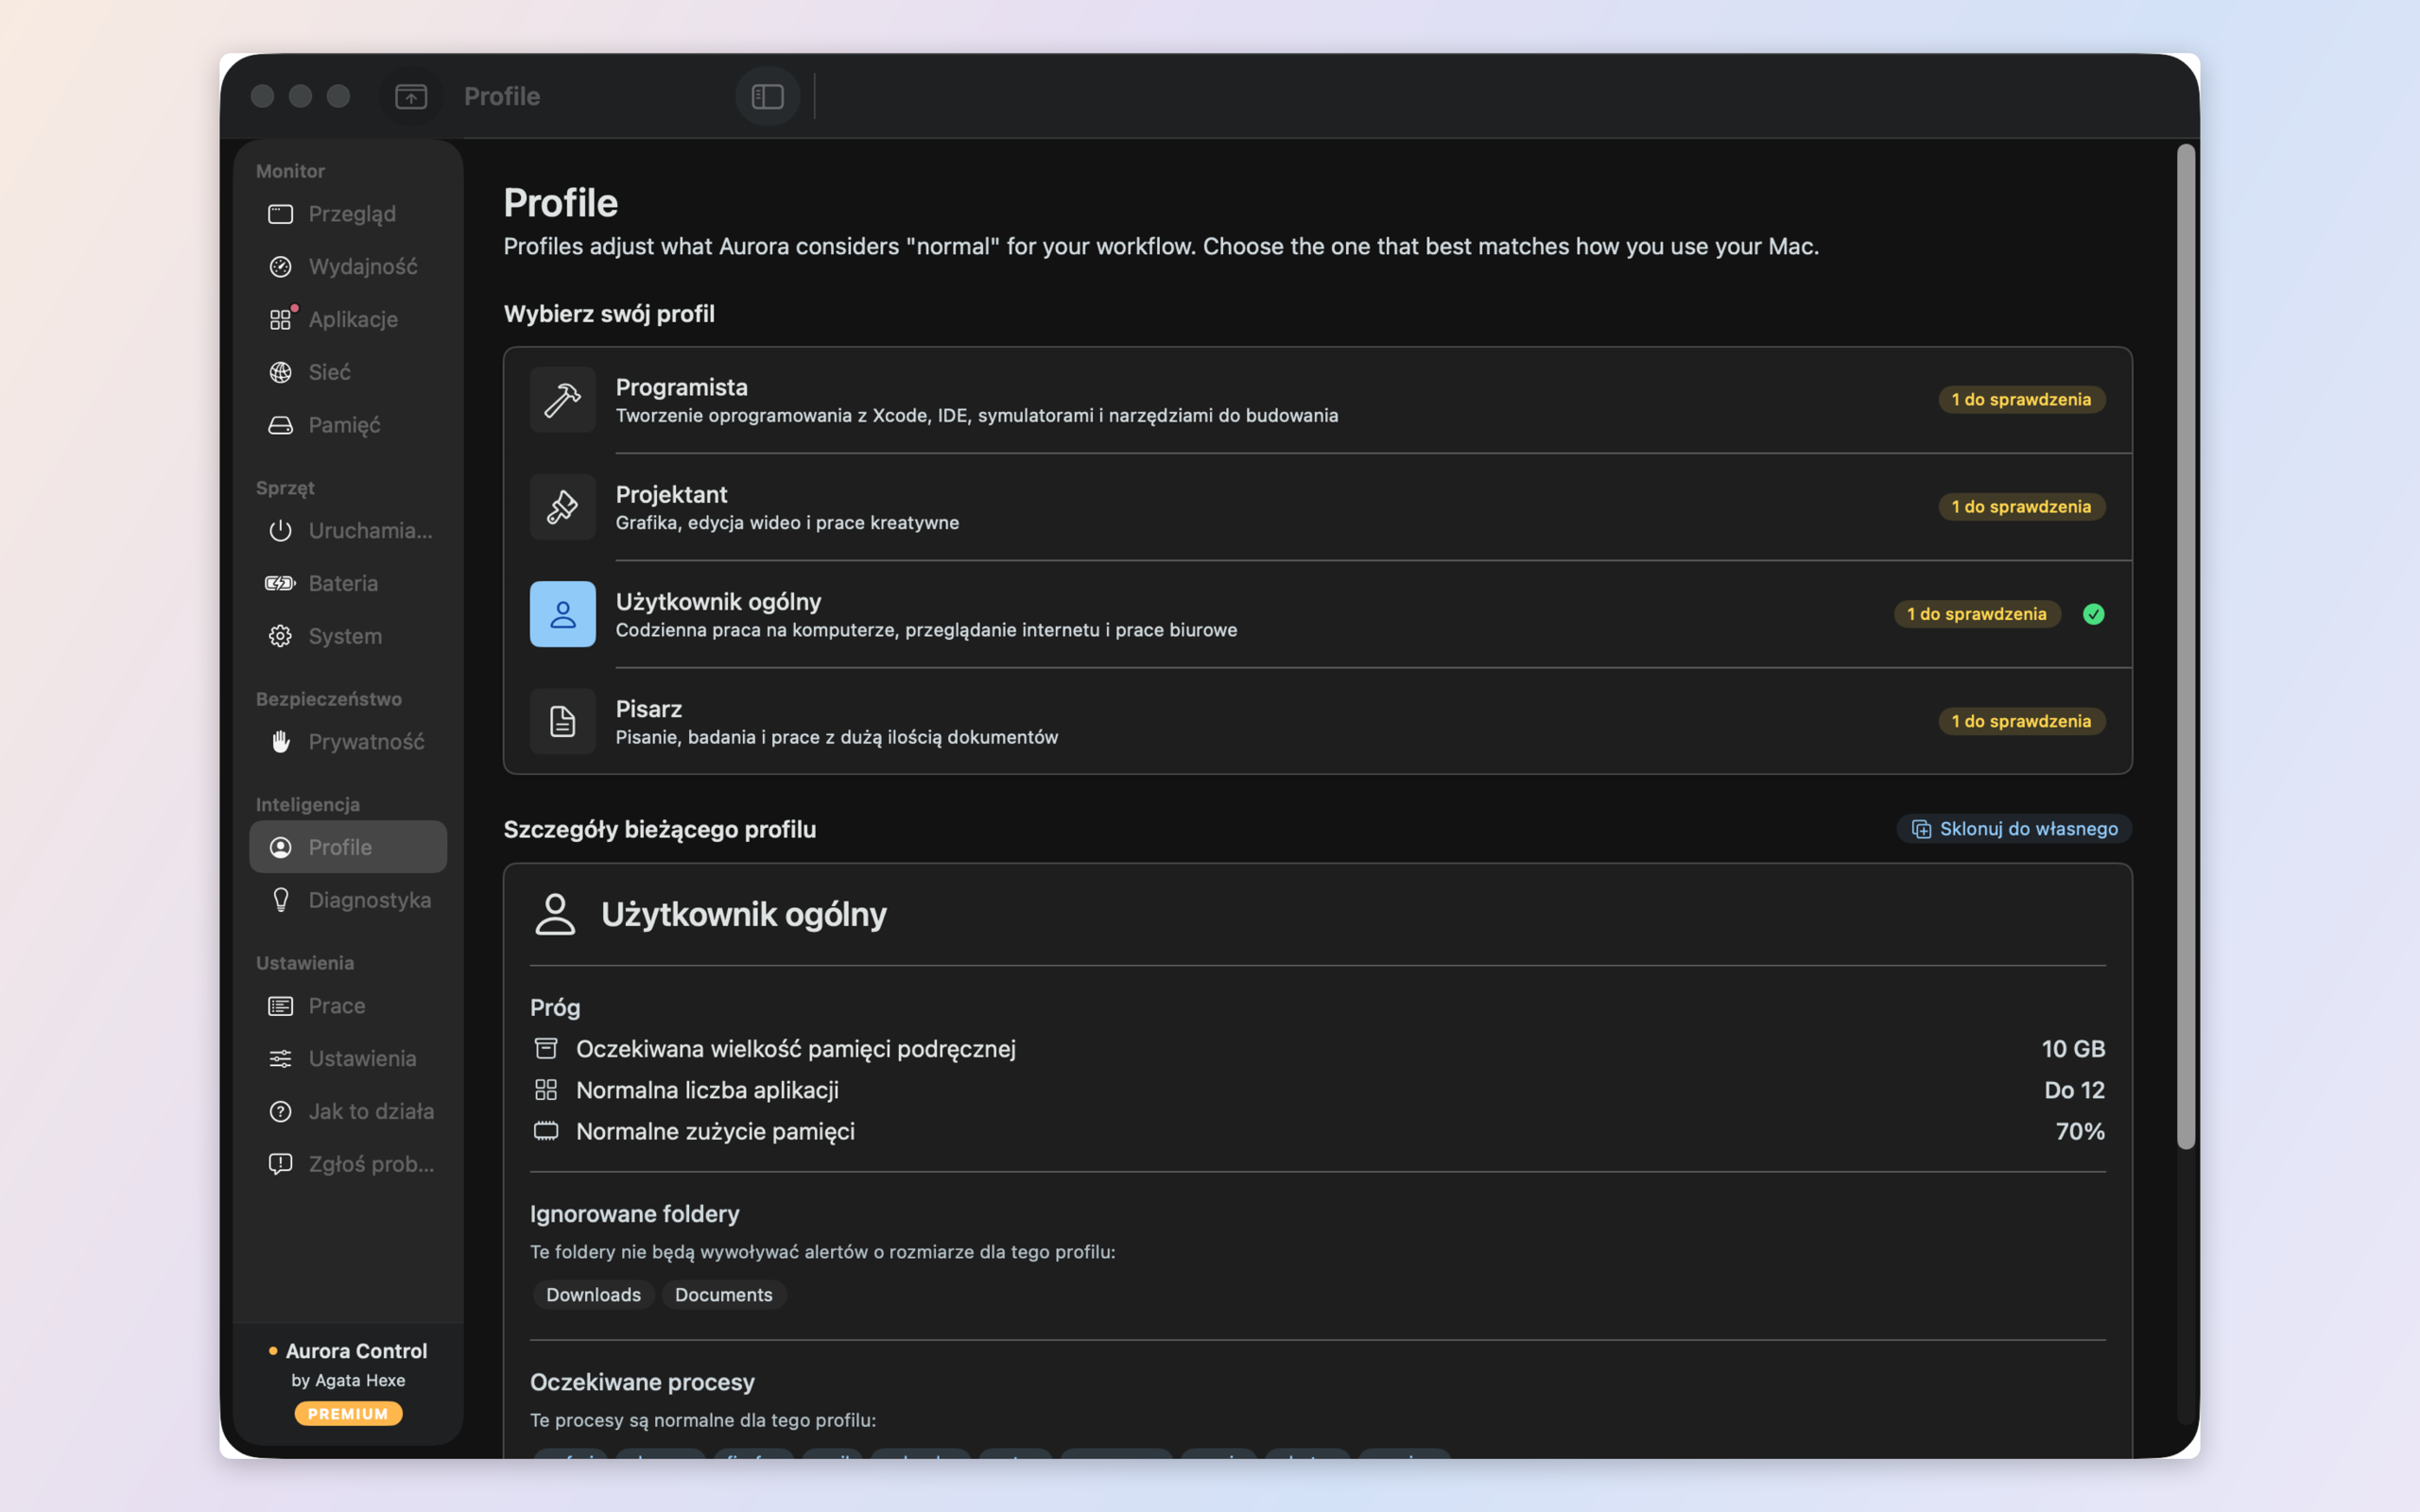Select the Programista profile row
The height and width of the screenshot is (1512, 2420).
tap(1317, 400)
